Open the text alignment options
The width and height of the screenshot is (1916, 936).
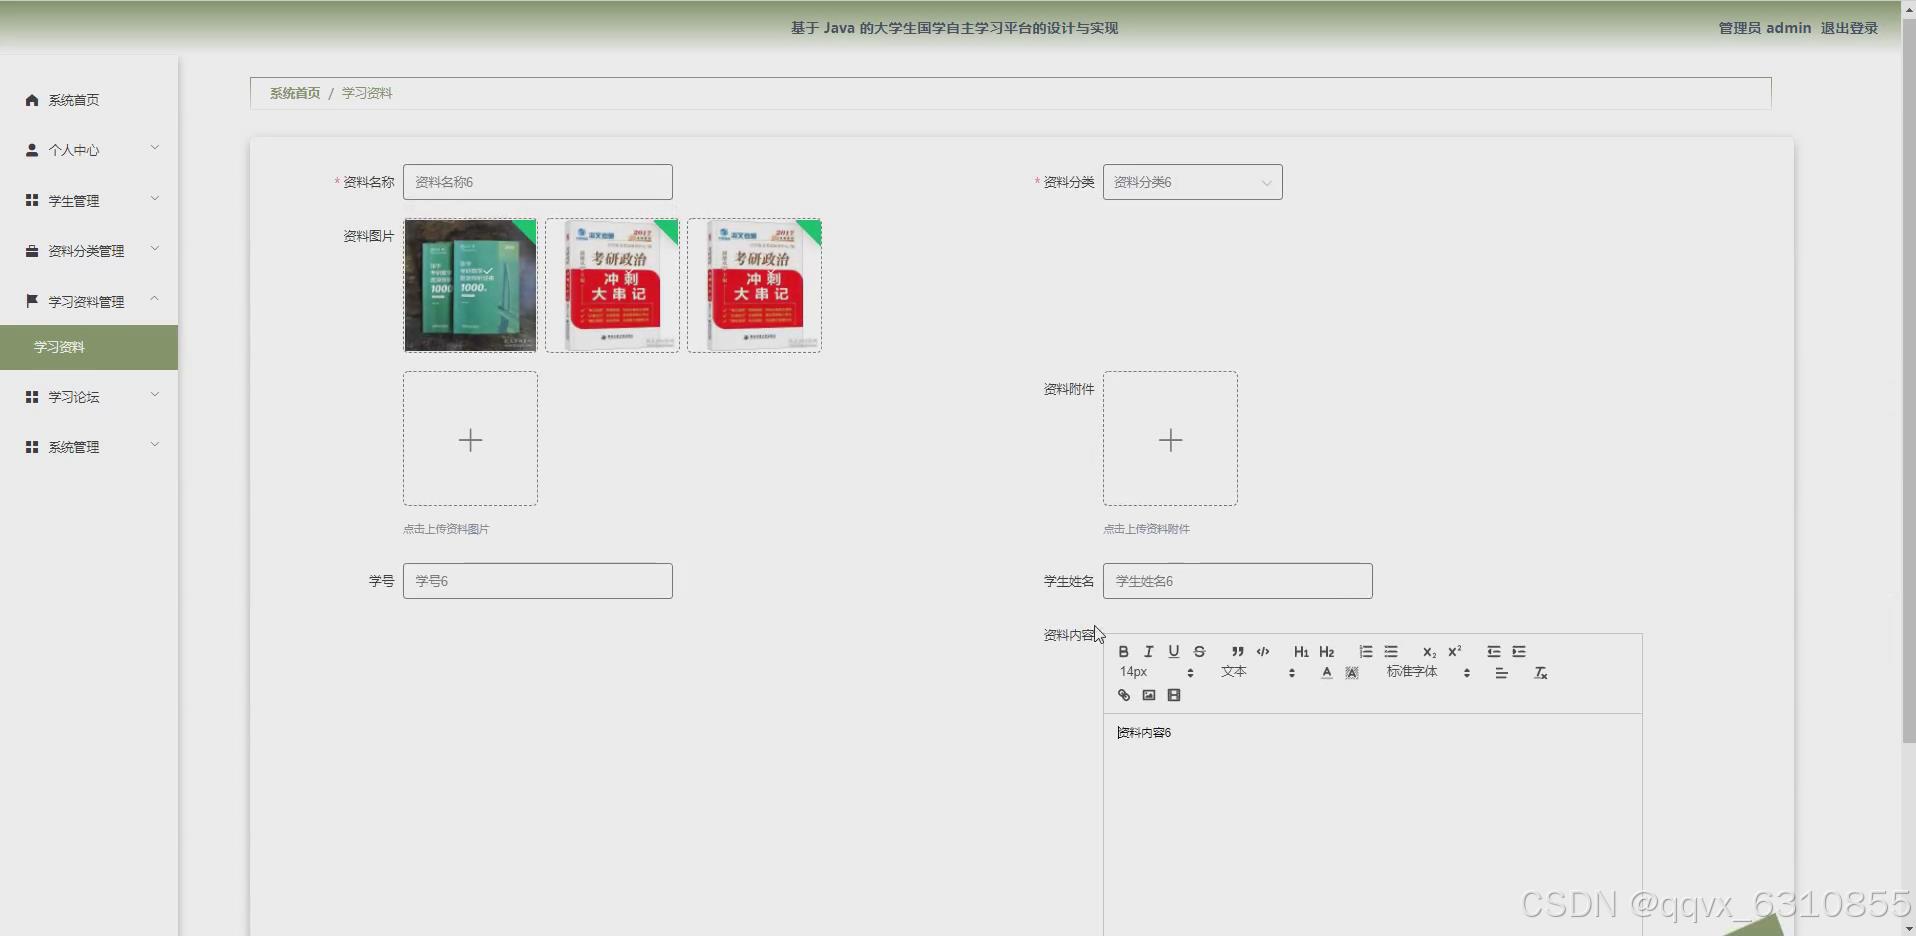[1501, 673]
